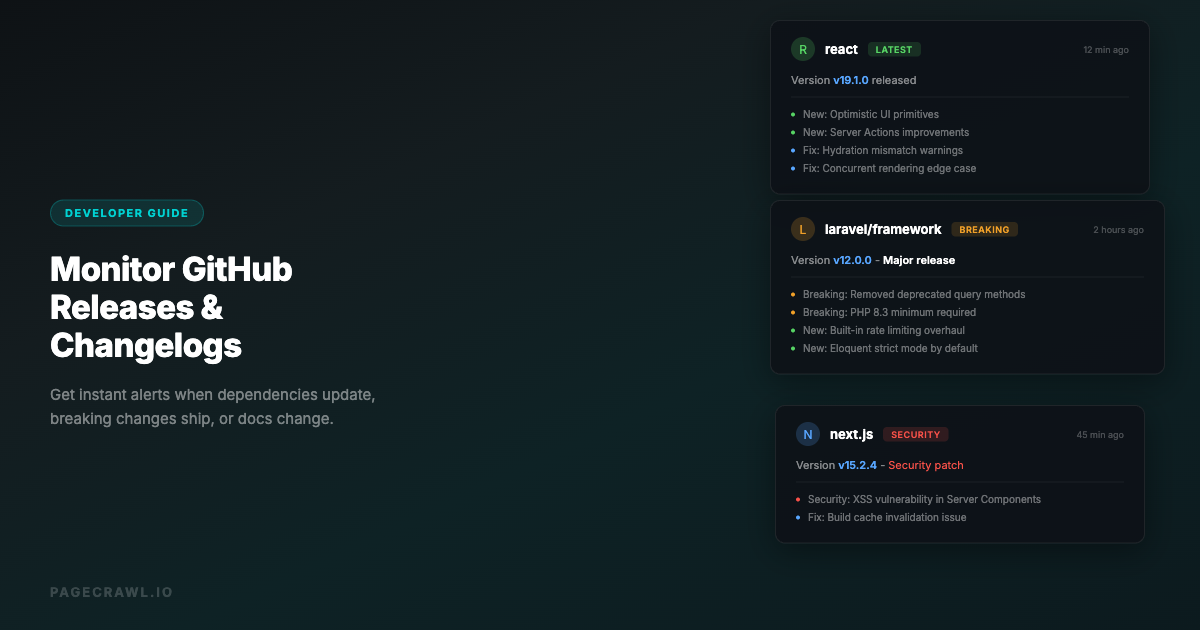Click 'Breaking: Removed deprecated query methods' item

pyautogui.click(x=914, y=294)
